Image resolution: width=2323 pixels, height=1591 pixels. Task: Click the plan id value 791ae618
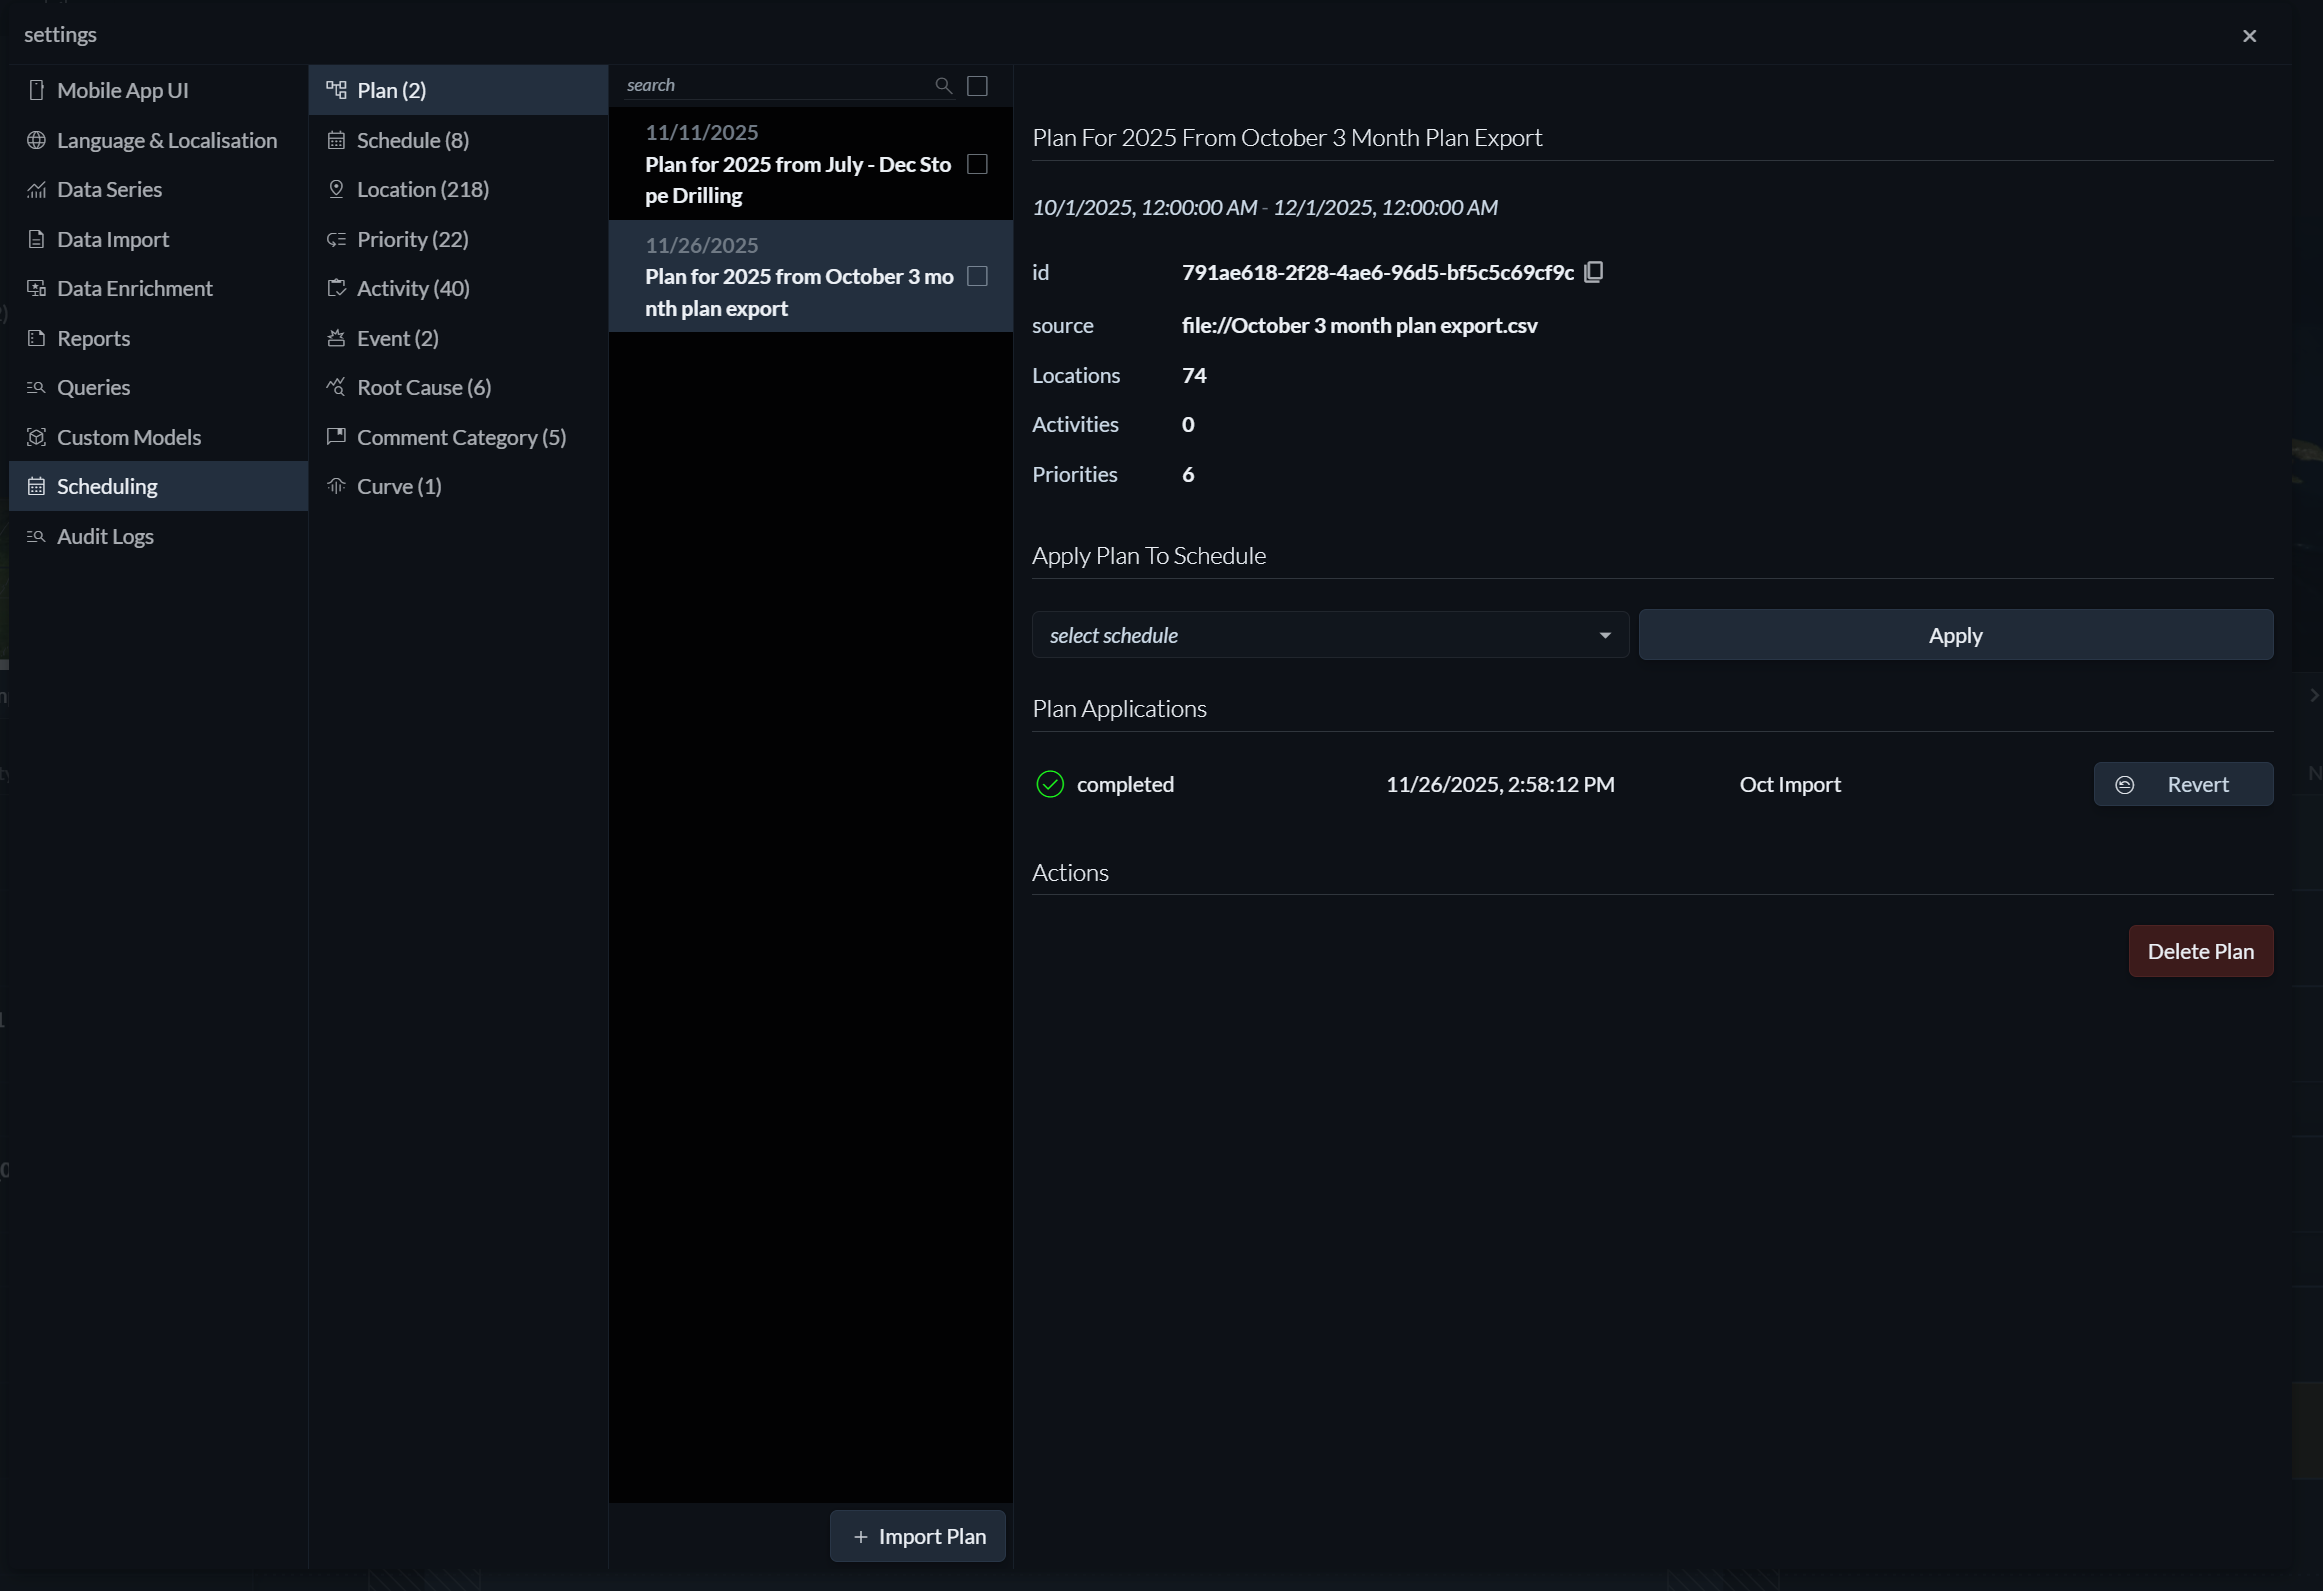coord(1377,272)
